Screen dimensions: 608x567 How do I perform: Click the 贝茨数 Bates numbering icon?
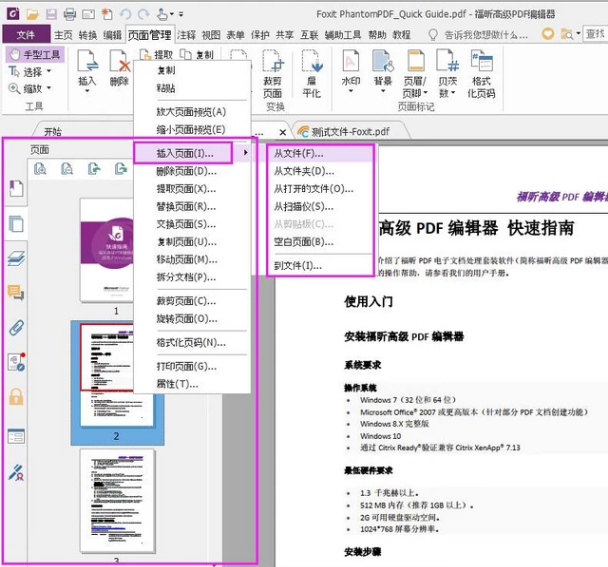pos(447,61)
